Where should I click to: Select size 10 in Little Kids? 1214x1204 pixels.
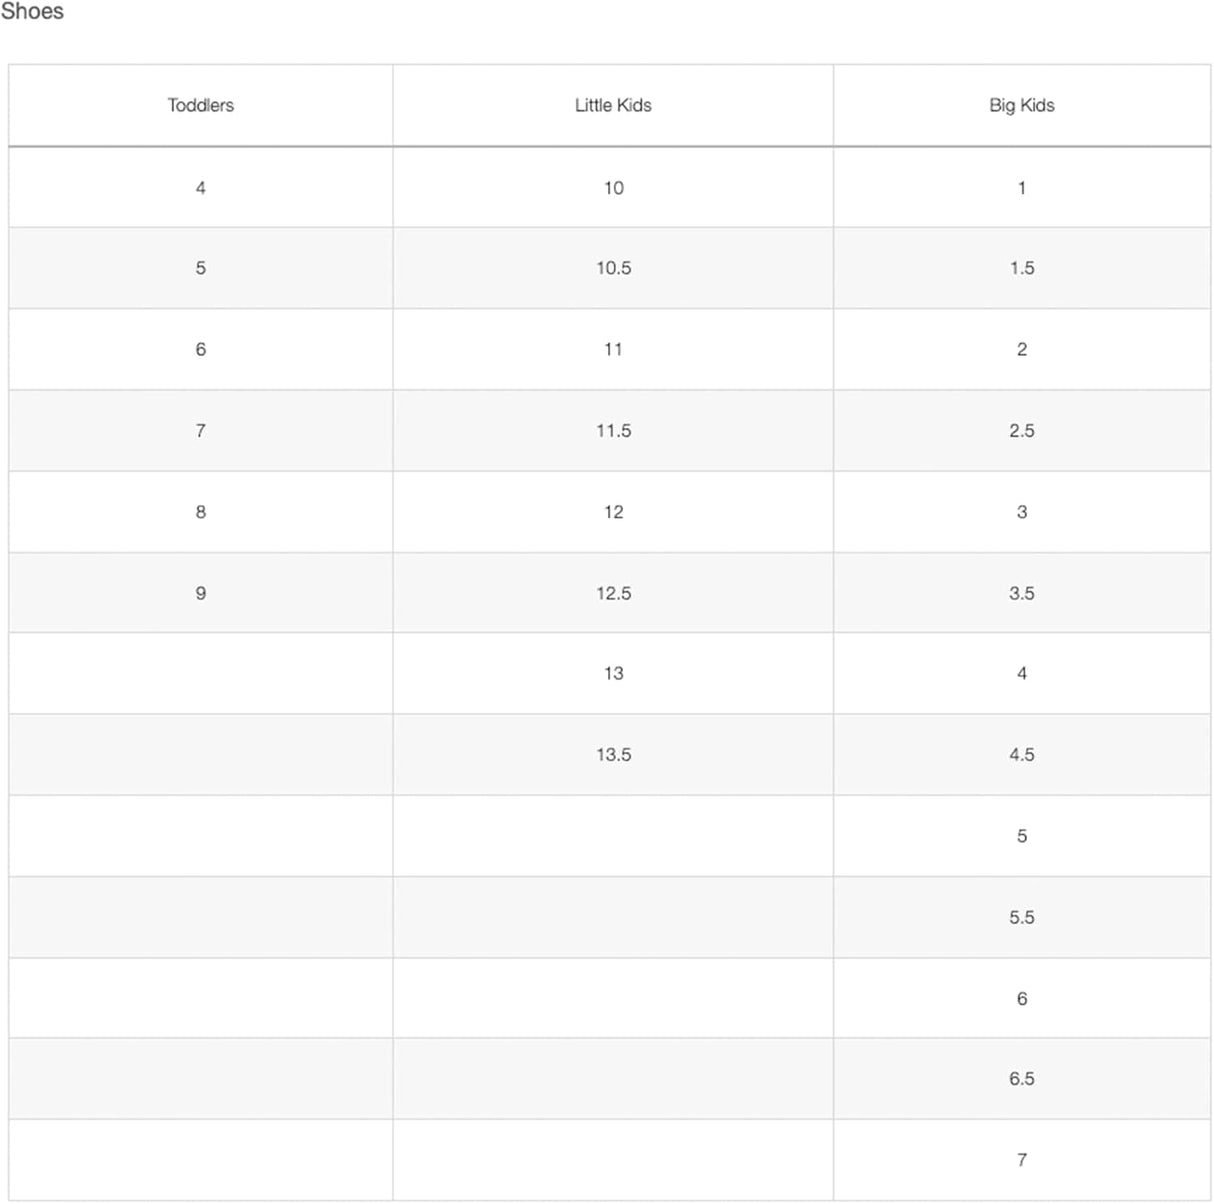pyautogui.click(x=613, y=188)
